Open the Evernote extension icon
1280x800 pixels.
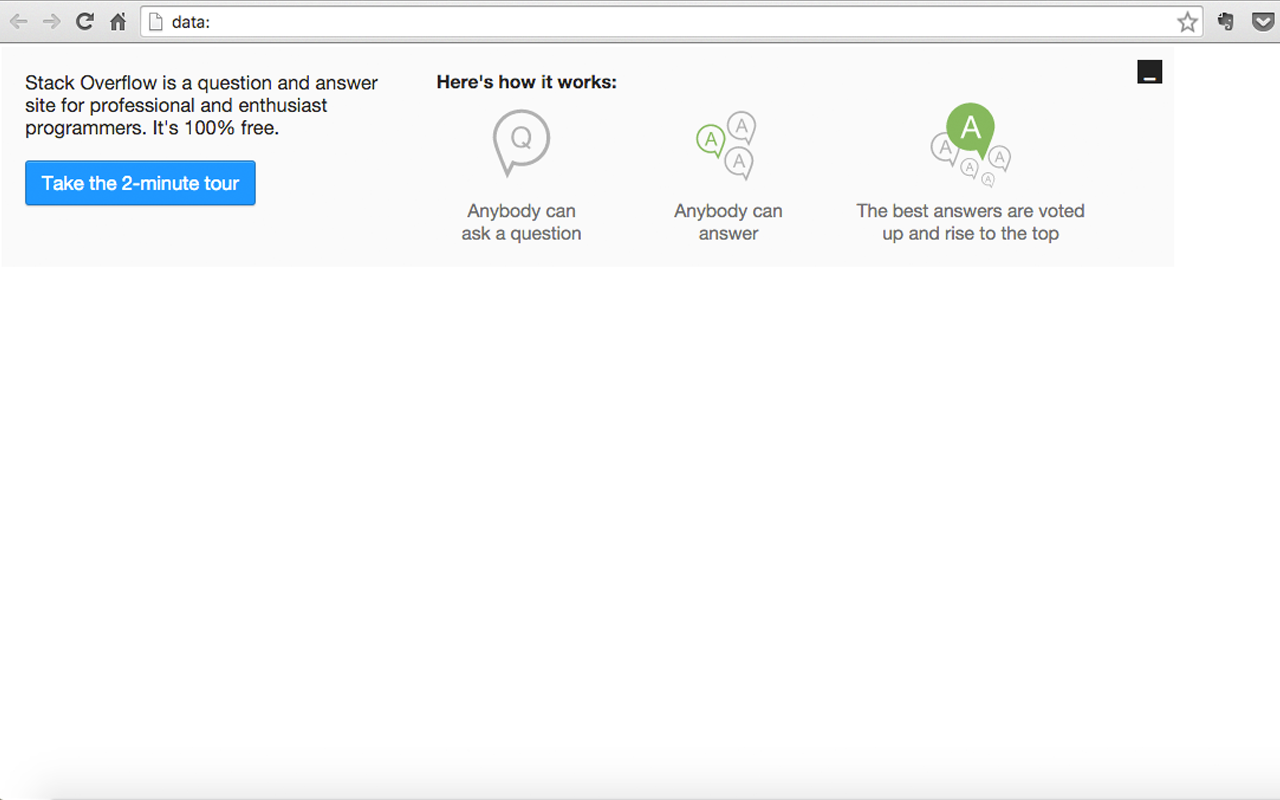pyautogui.click(x=1225, y=21)
